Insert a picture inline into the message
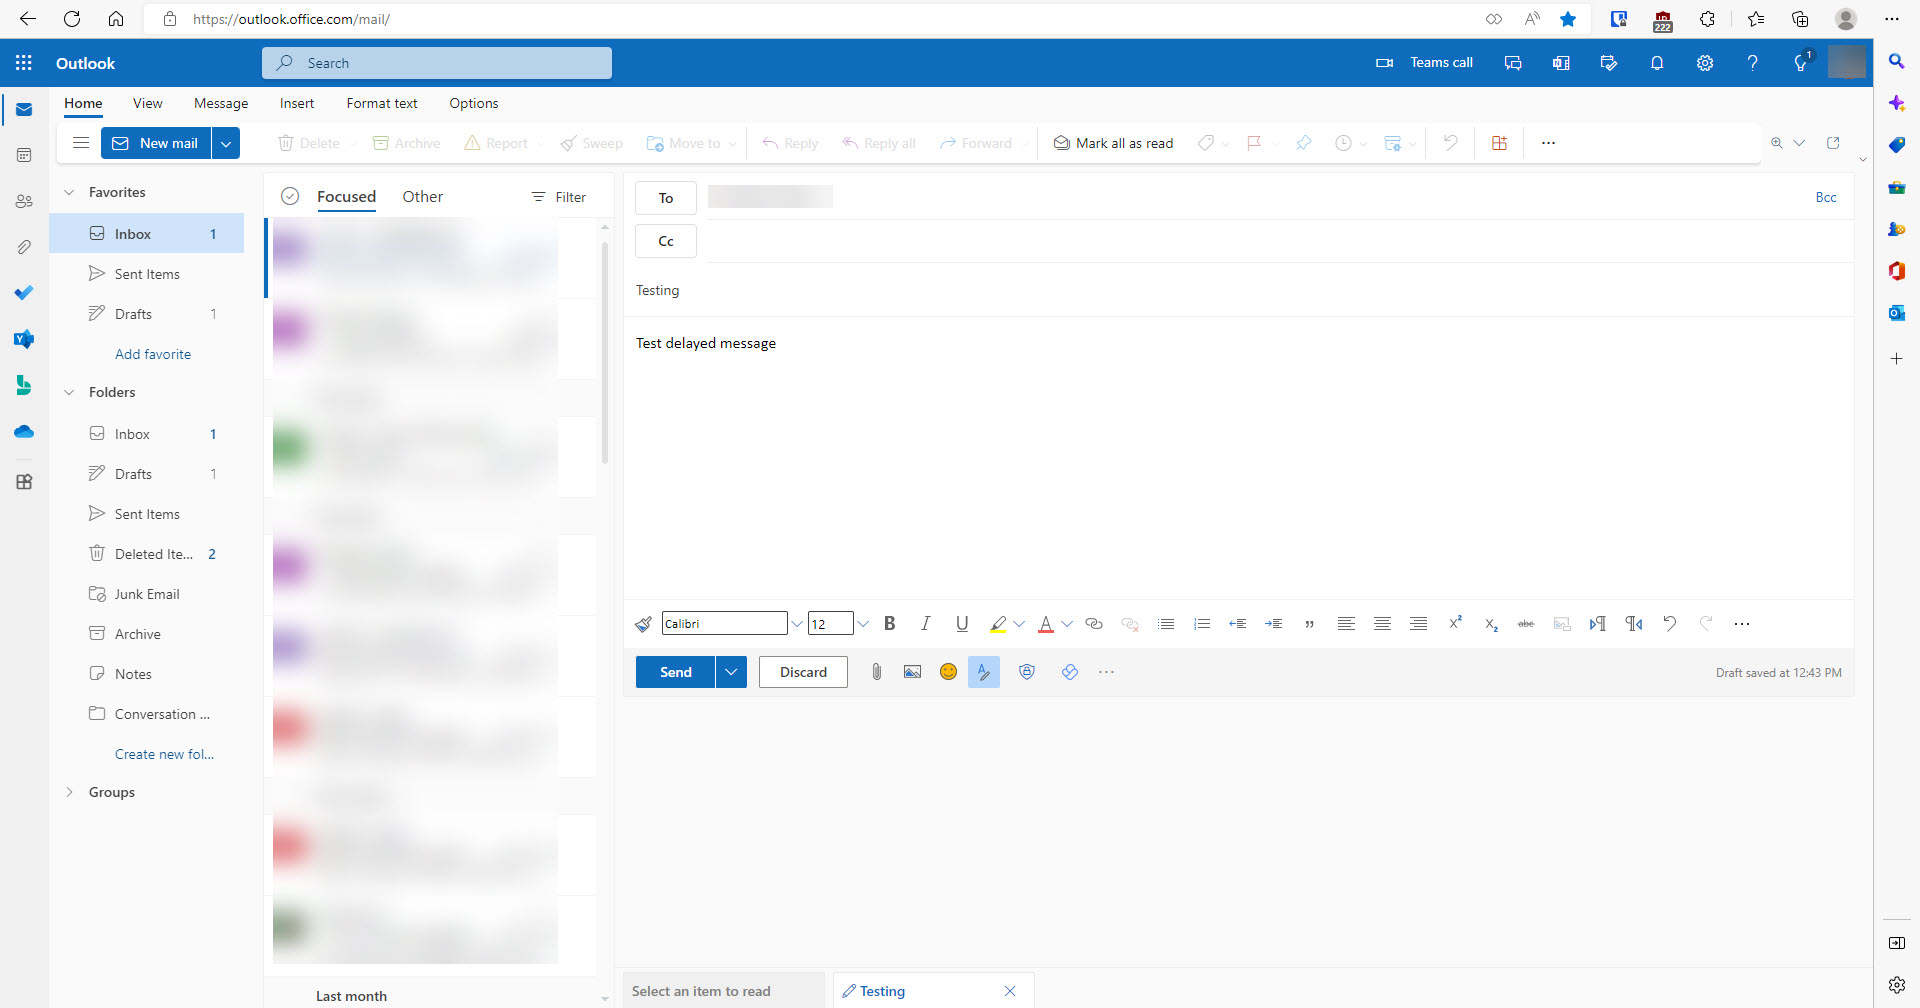The height and width of the screenshot is (1008, 1920). 912,671
